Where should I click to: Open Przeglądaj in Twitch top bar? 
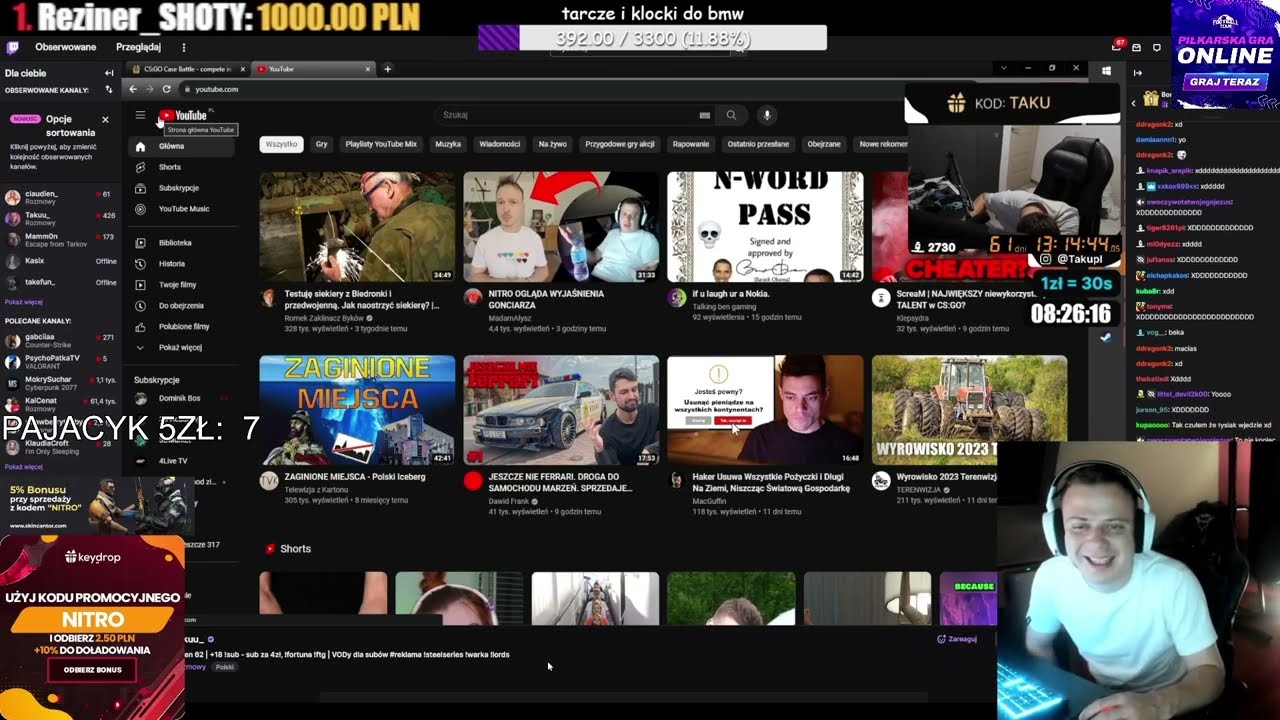138,47
